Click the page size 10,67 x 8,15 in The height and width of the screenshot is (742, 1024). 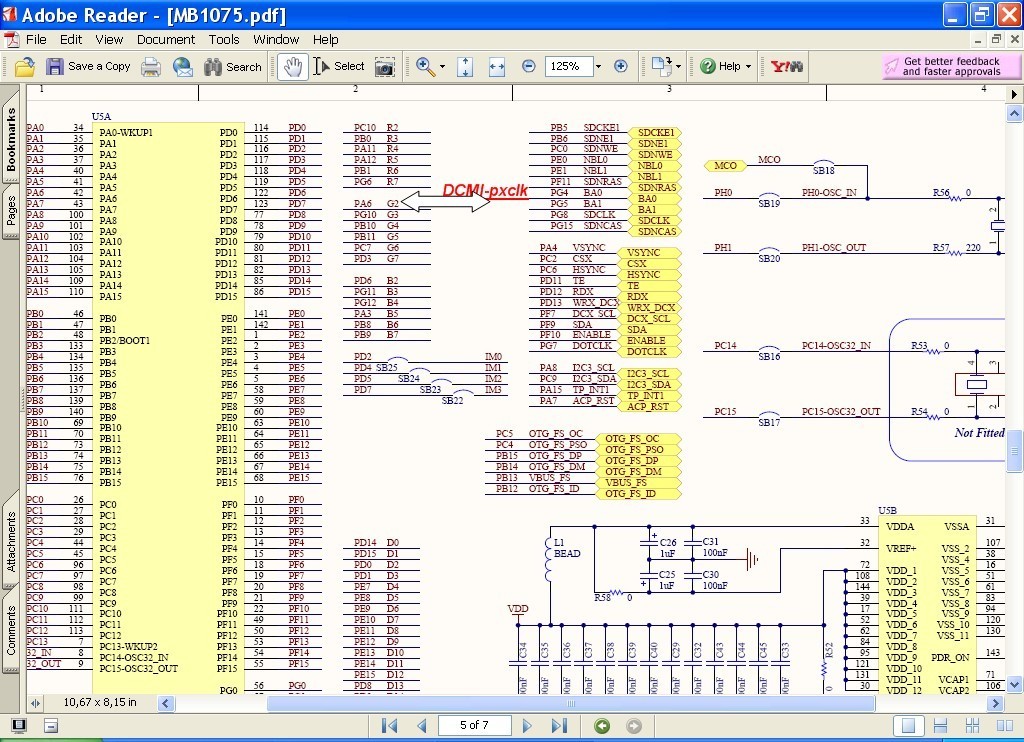(100, 703)
